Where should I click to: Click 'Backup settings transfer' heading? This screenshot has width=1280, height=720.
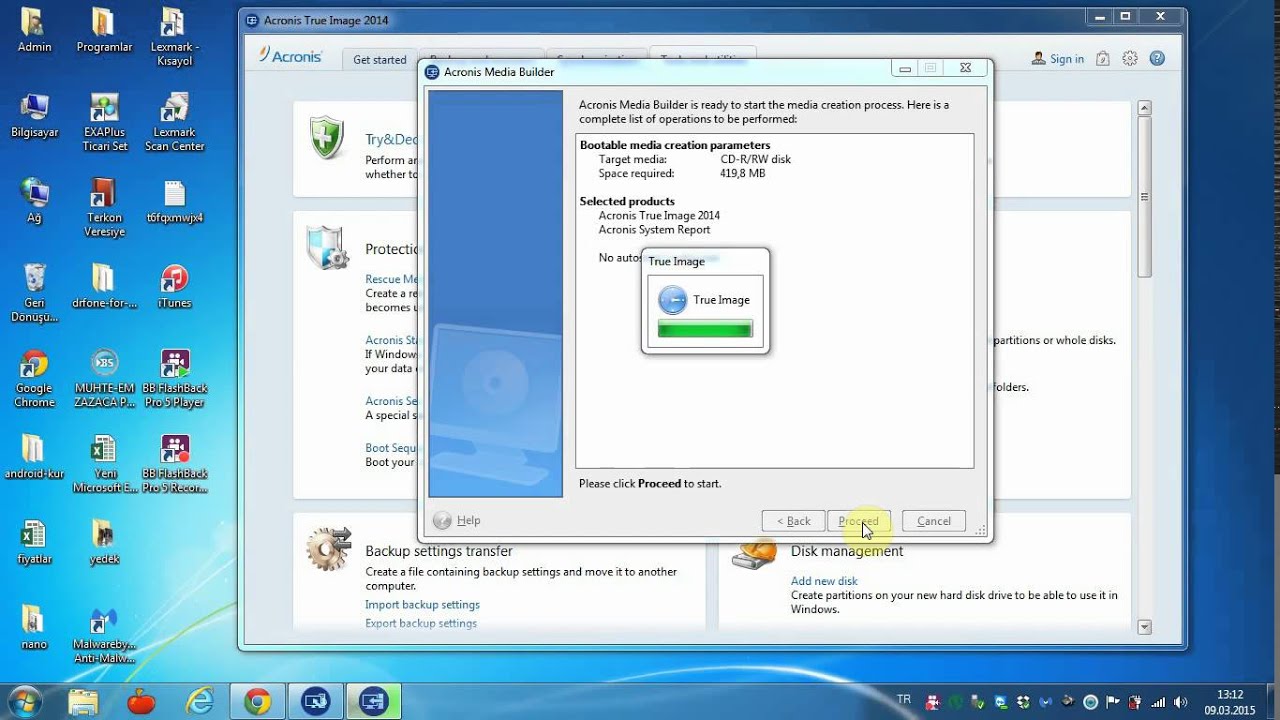pyautogui.click(x=439, y=551)
